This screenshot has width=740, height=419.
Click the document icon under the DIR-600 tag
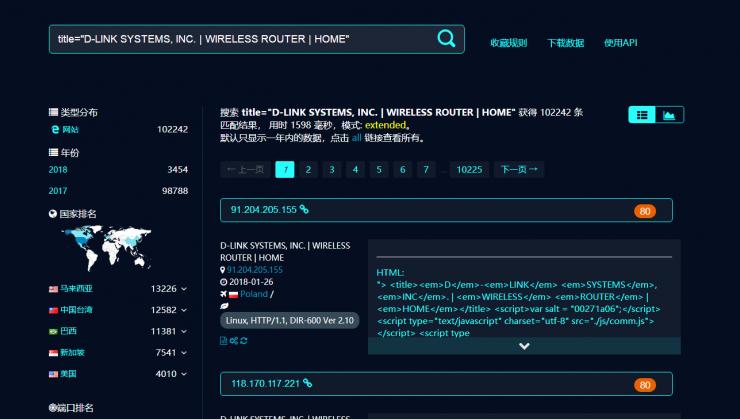[224, 341]
